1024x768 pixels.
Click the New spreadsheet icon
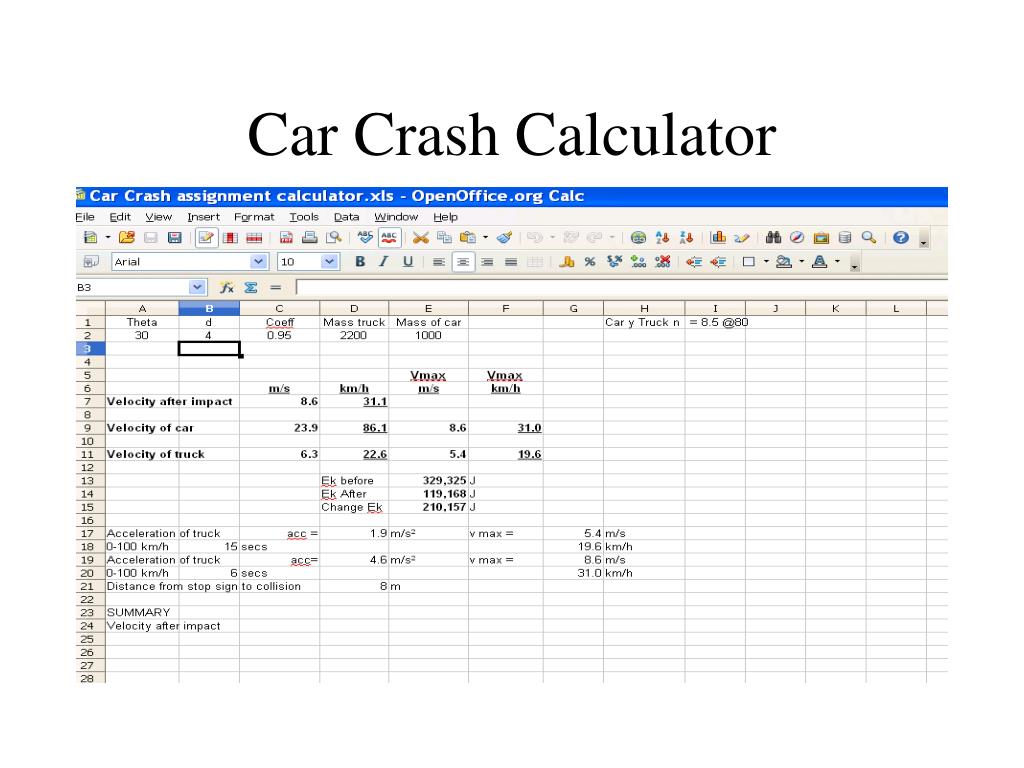pos(91,238)
